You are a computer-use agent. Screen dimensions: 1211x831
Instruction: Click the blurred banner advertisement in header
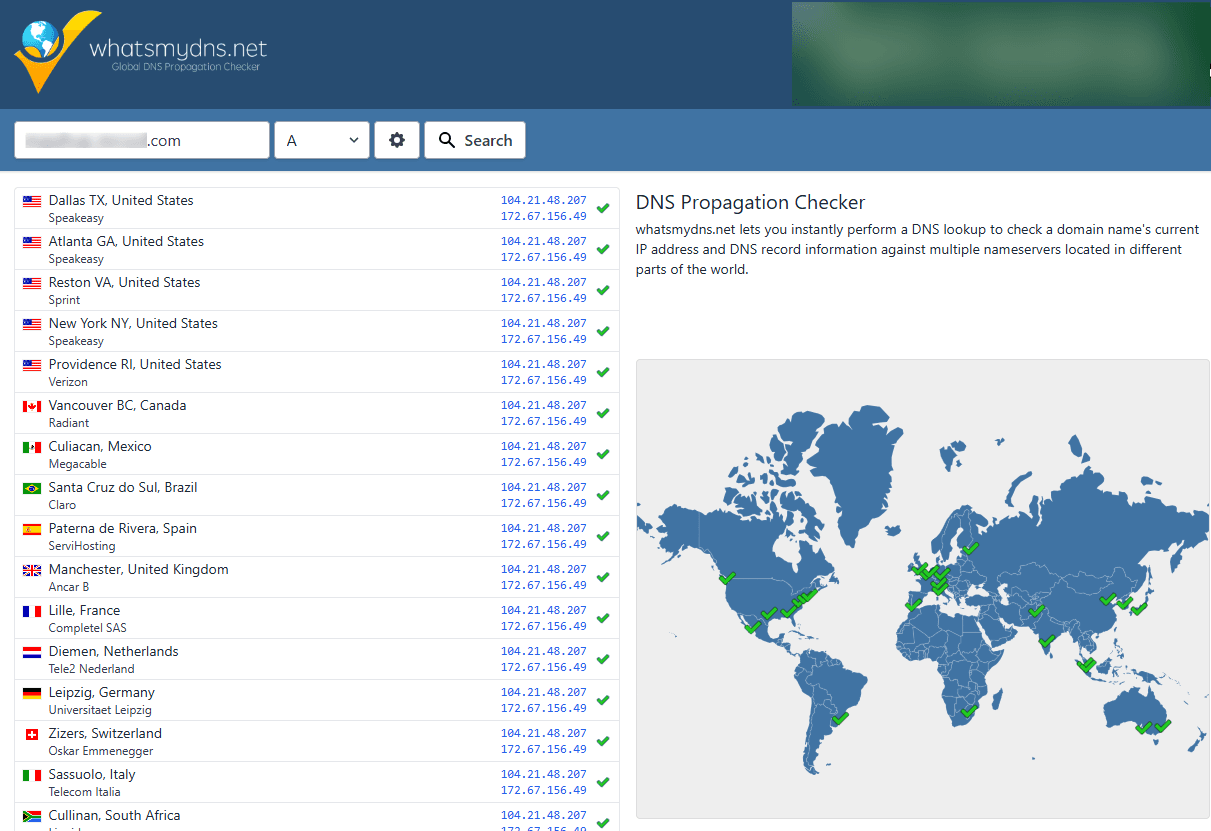pos(1000,54)
